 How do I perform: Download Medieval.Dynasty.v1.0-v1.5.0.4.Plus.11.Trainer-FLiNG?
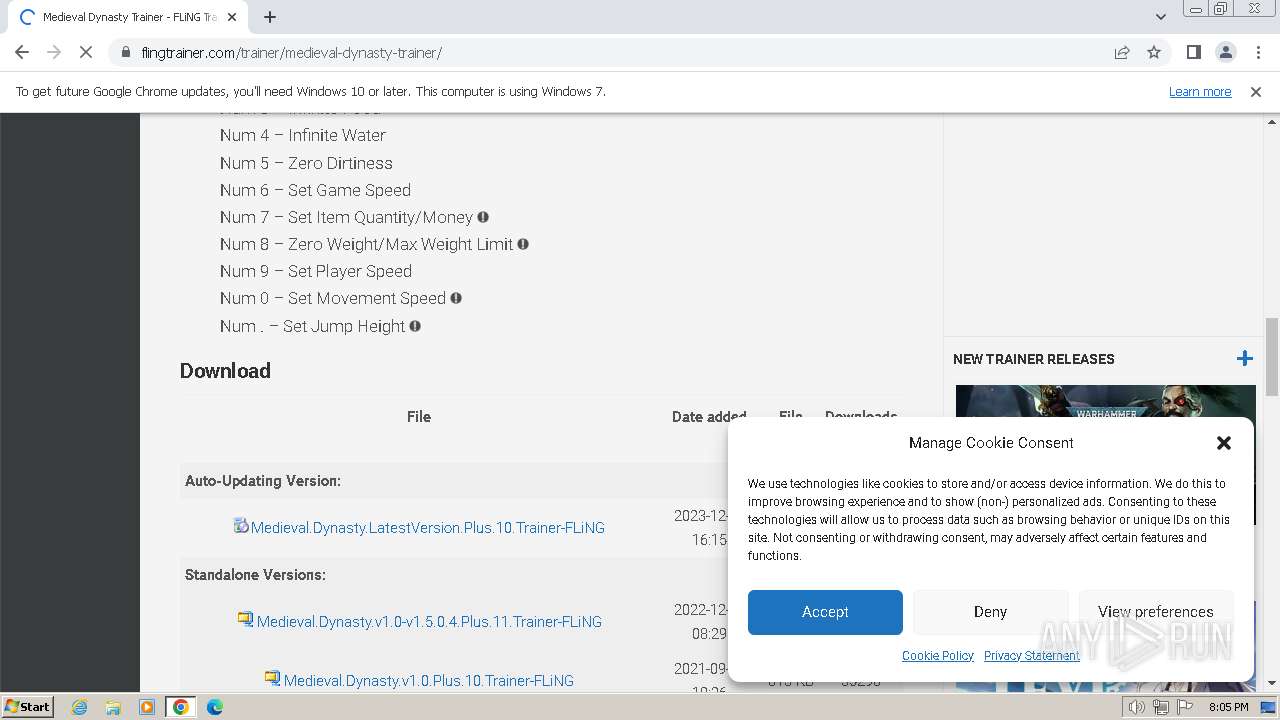[429, 621]
